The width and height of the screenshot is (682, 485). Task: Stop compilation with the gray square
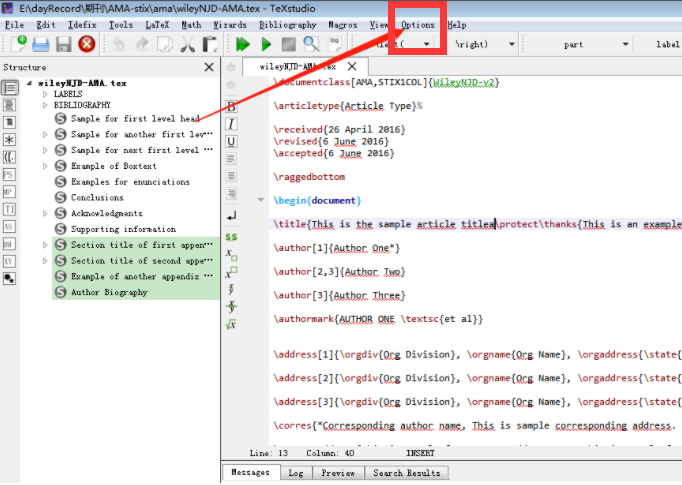[x=288, y=44]
